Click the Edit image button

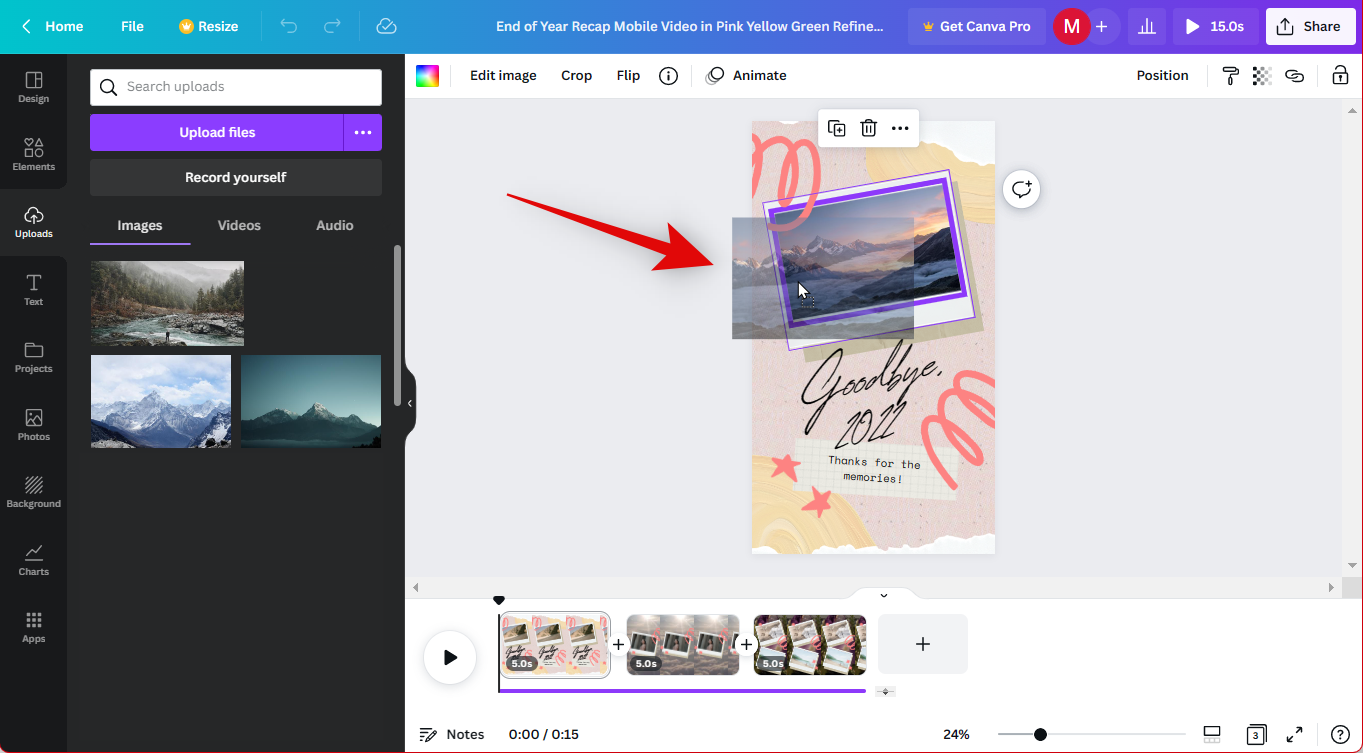tap(503, 76)
